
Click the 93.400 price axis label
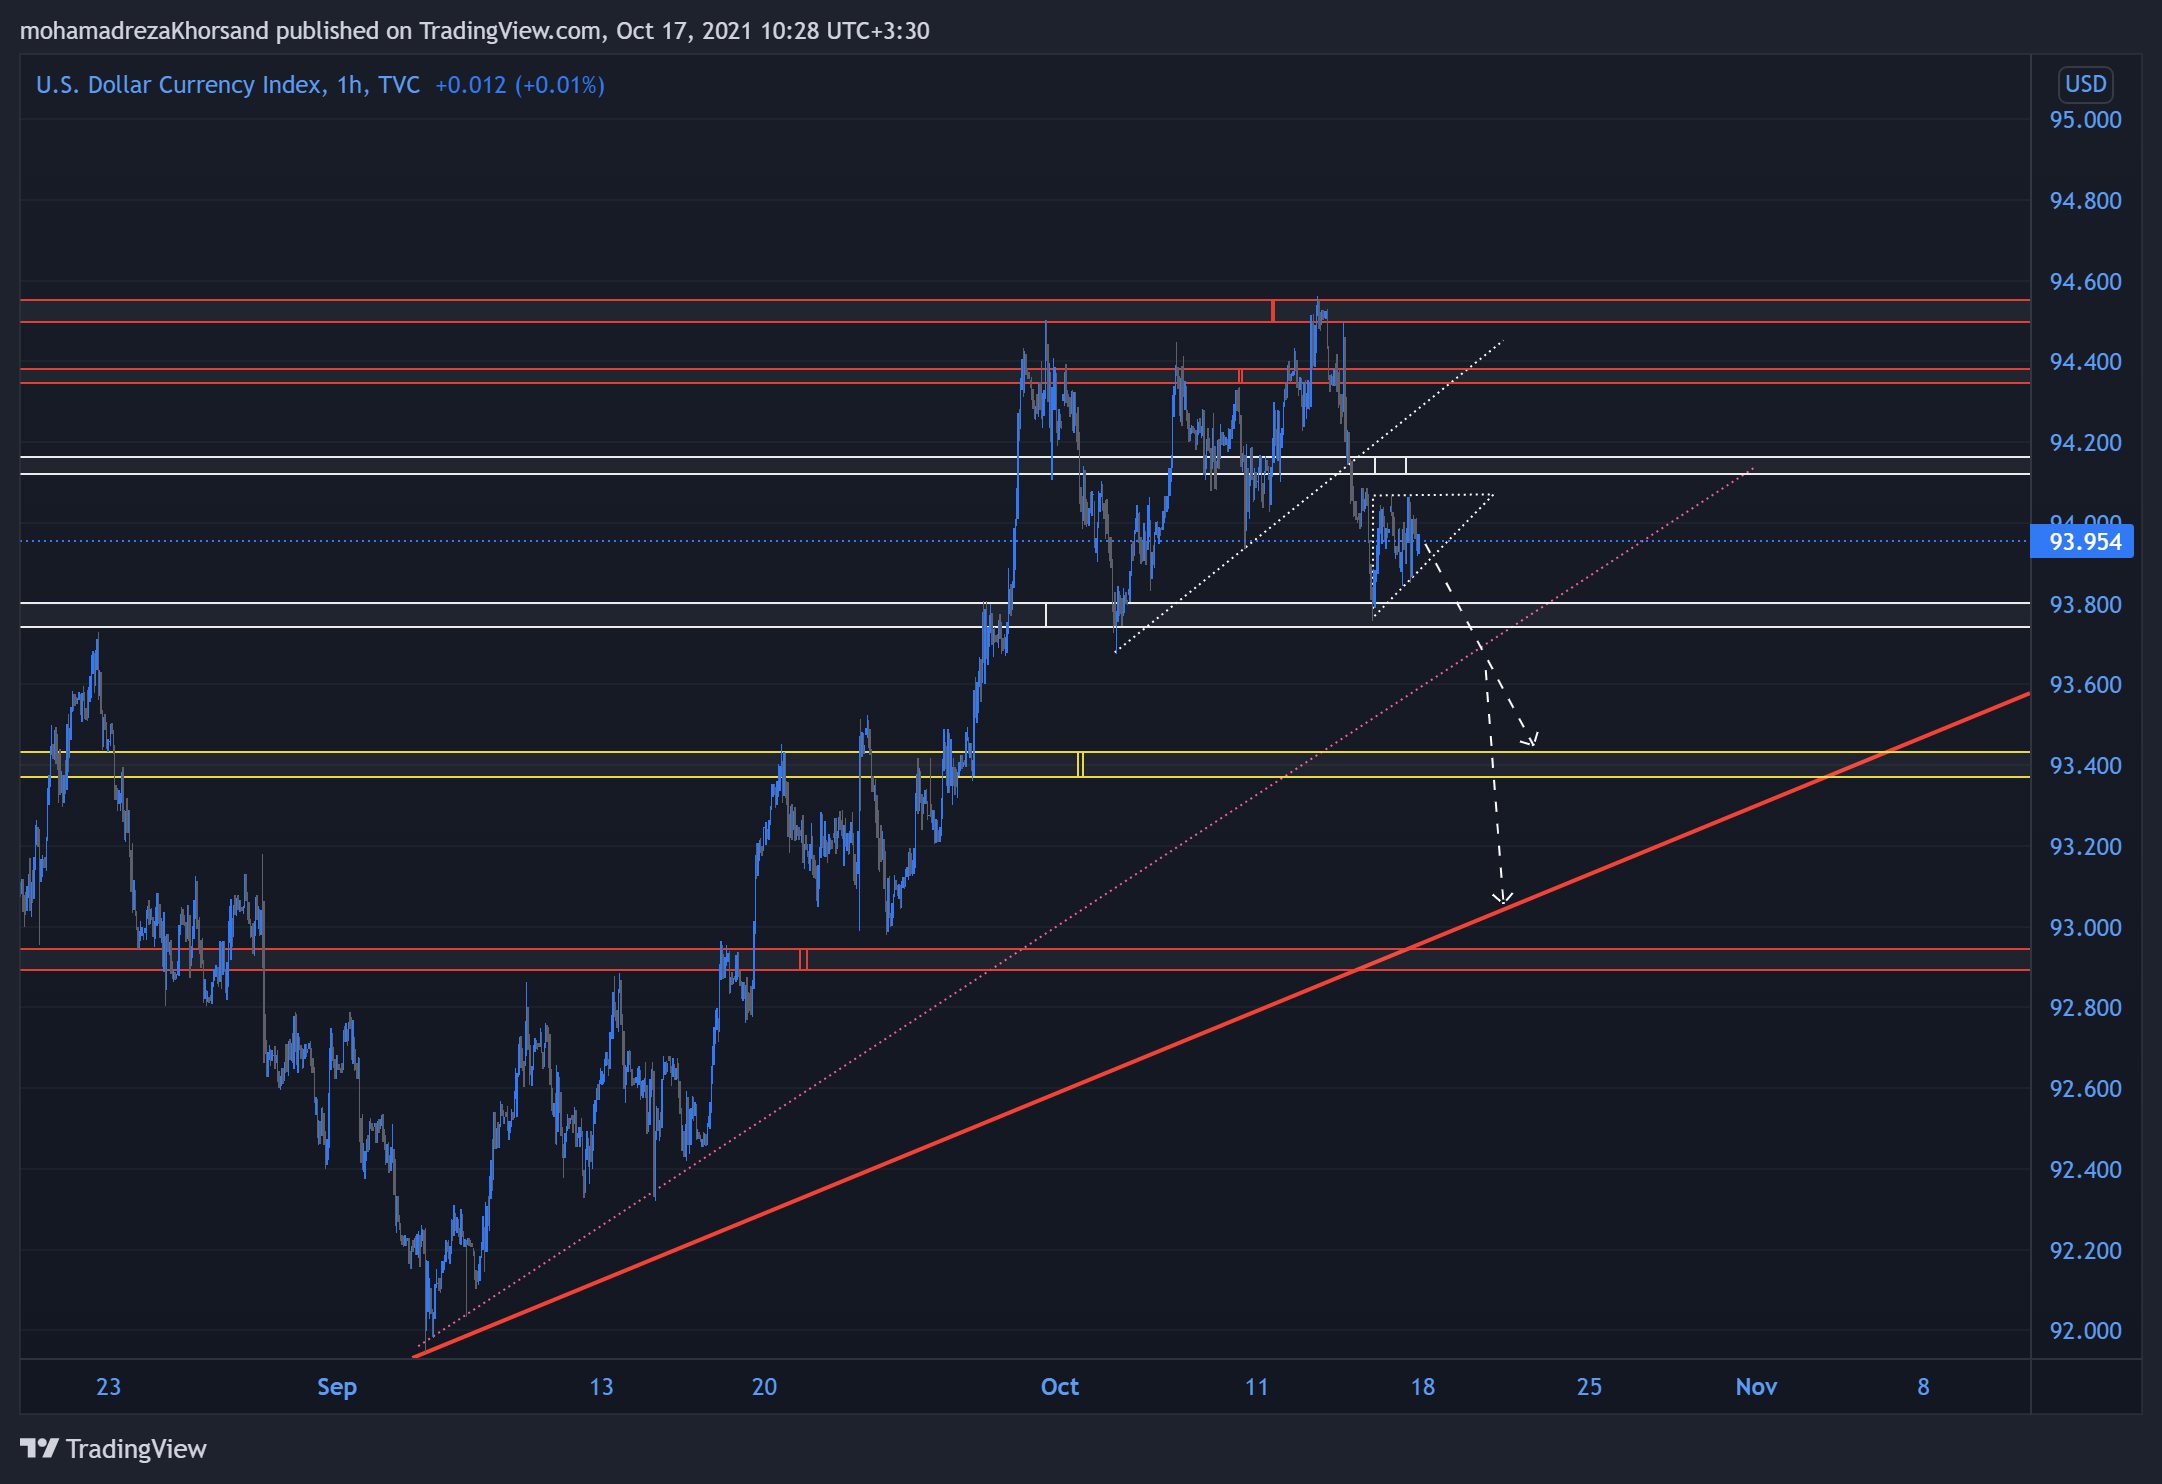tap(2085, 766)
